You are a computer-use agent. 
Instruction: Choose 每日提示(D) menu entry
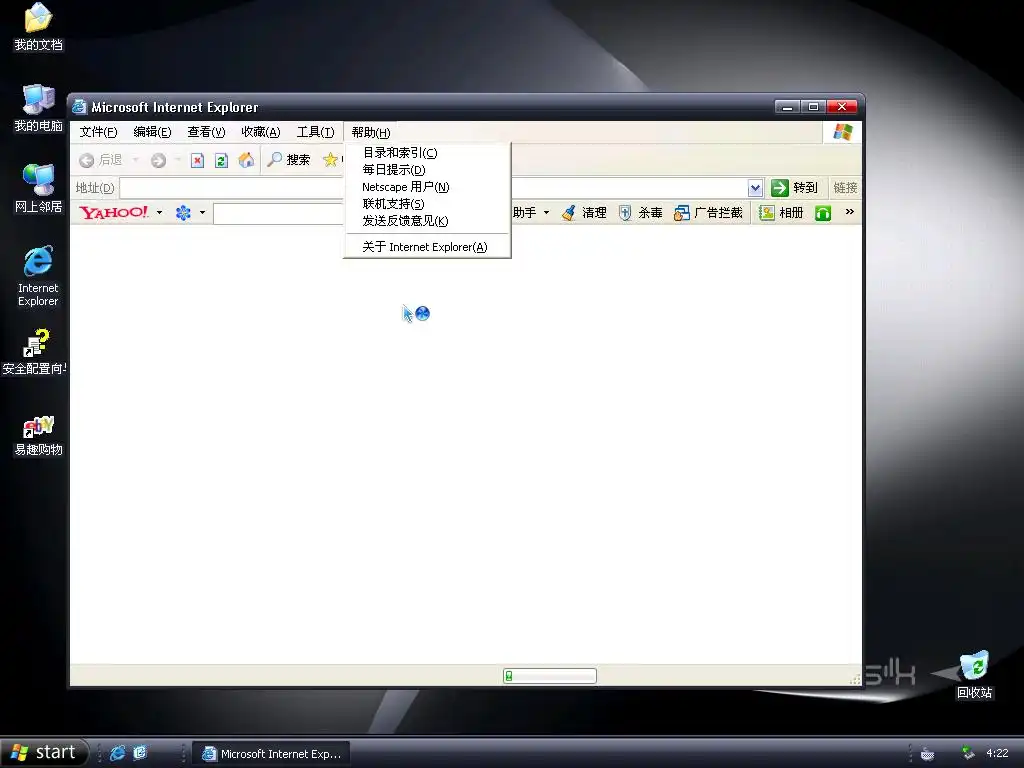click(x=427, y=170)
